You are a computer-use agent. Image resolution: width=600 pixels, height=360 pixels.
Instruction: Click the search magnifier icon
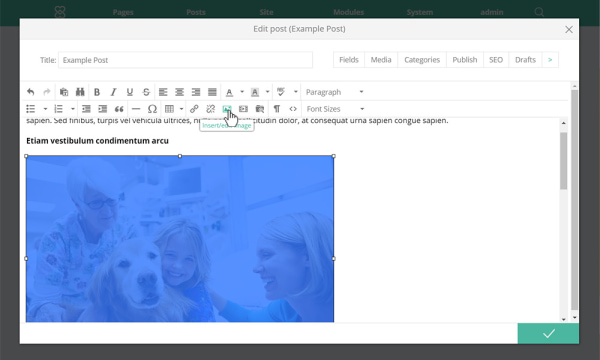click(x=539, y=12)
